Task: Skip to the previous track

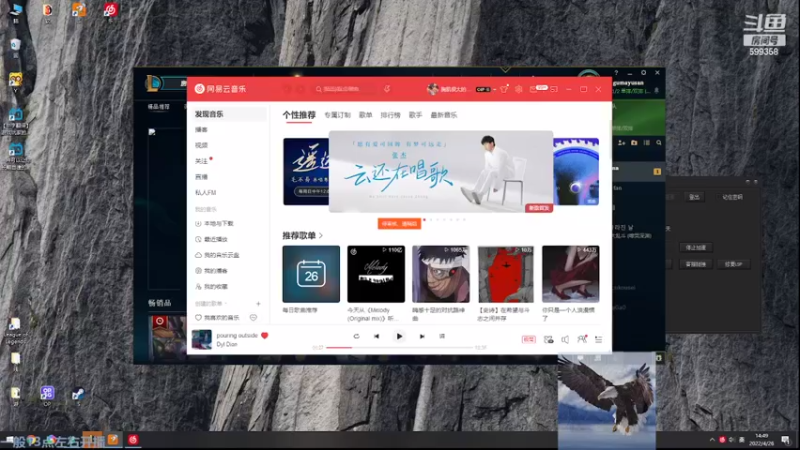Action: click(x=377, y=336)
